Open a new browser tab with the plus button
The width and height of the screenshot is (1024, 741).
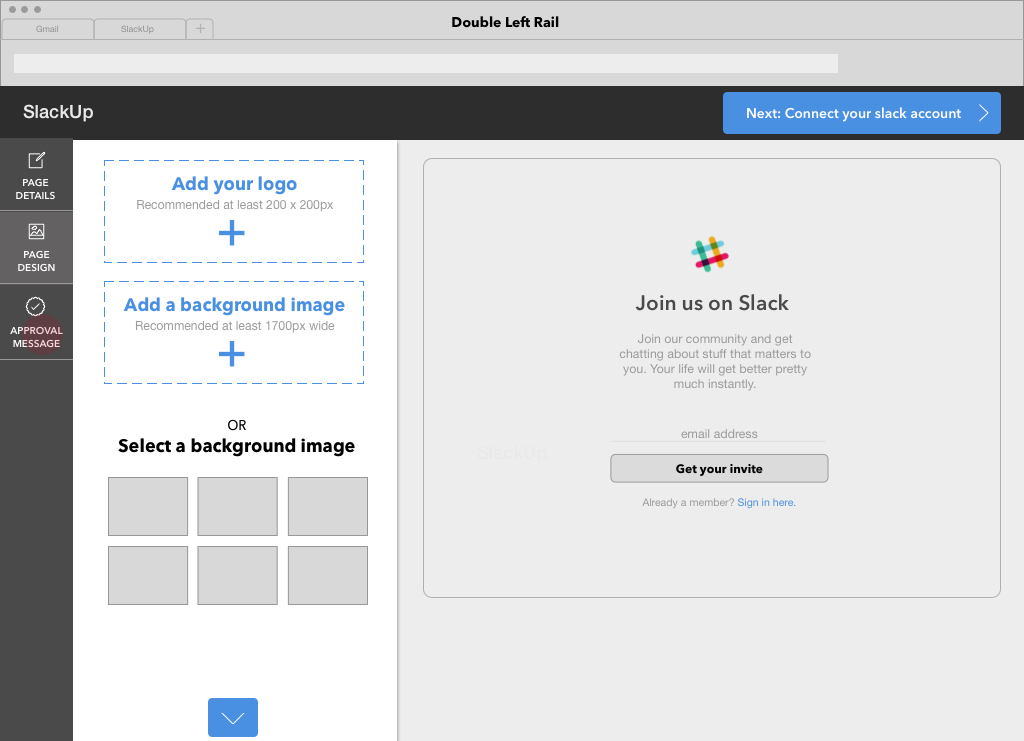click(200, 29)
